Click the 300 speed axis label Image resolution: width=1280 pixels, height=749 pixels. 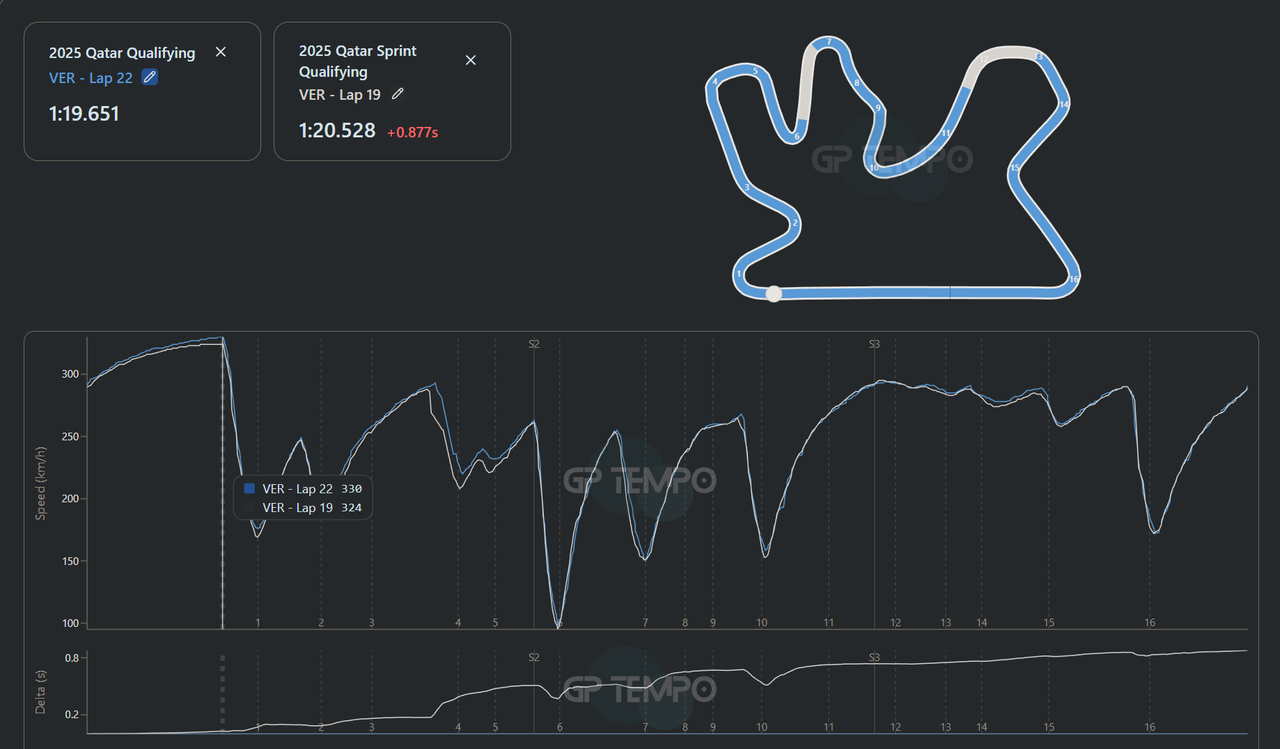tap(70, 374)
